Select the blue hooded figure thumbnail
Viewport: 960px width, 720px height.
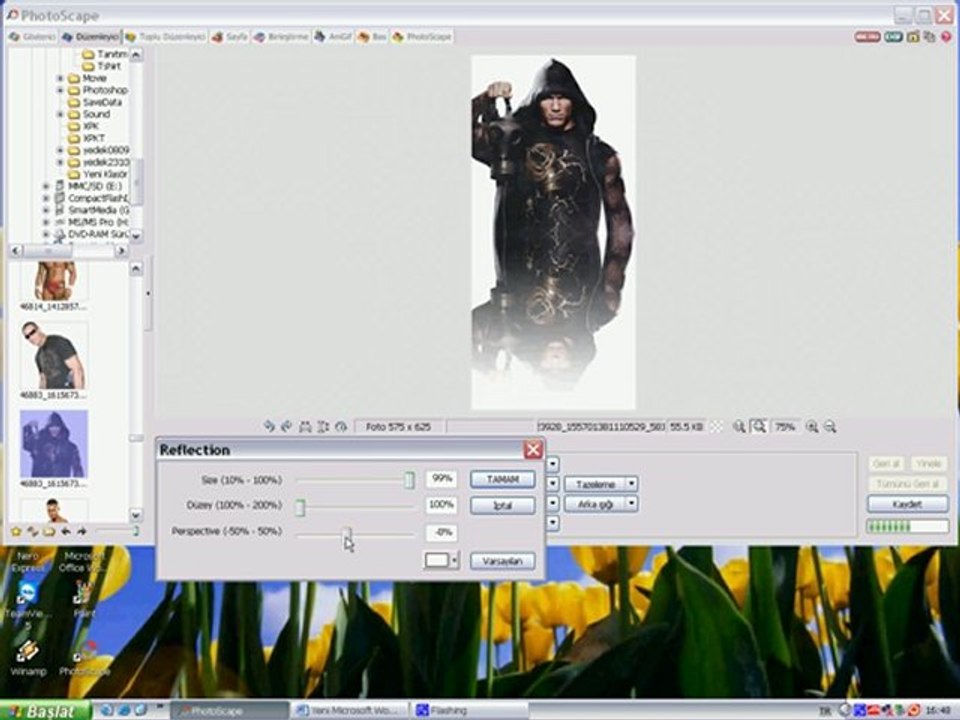(54, 443)
